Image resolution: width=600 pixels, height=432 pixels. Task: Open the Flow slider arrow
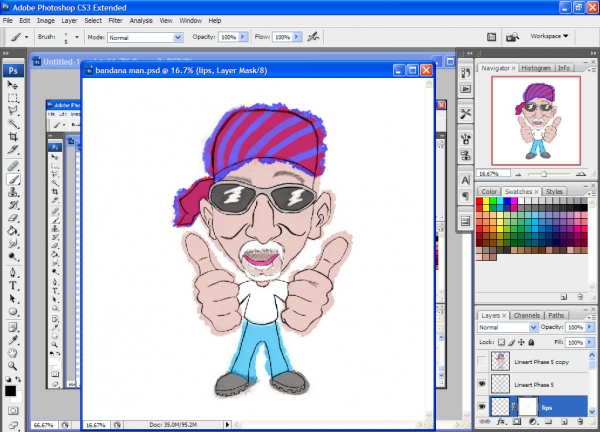[x=297, y=37]
